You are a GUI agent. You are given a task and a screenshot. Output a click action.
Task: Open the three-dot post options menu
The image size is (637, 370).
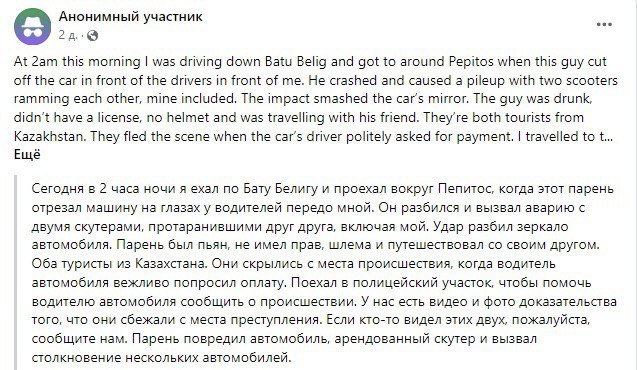click(604, 25)
